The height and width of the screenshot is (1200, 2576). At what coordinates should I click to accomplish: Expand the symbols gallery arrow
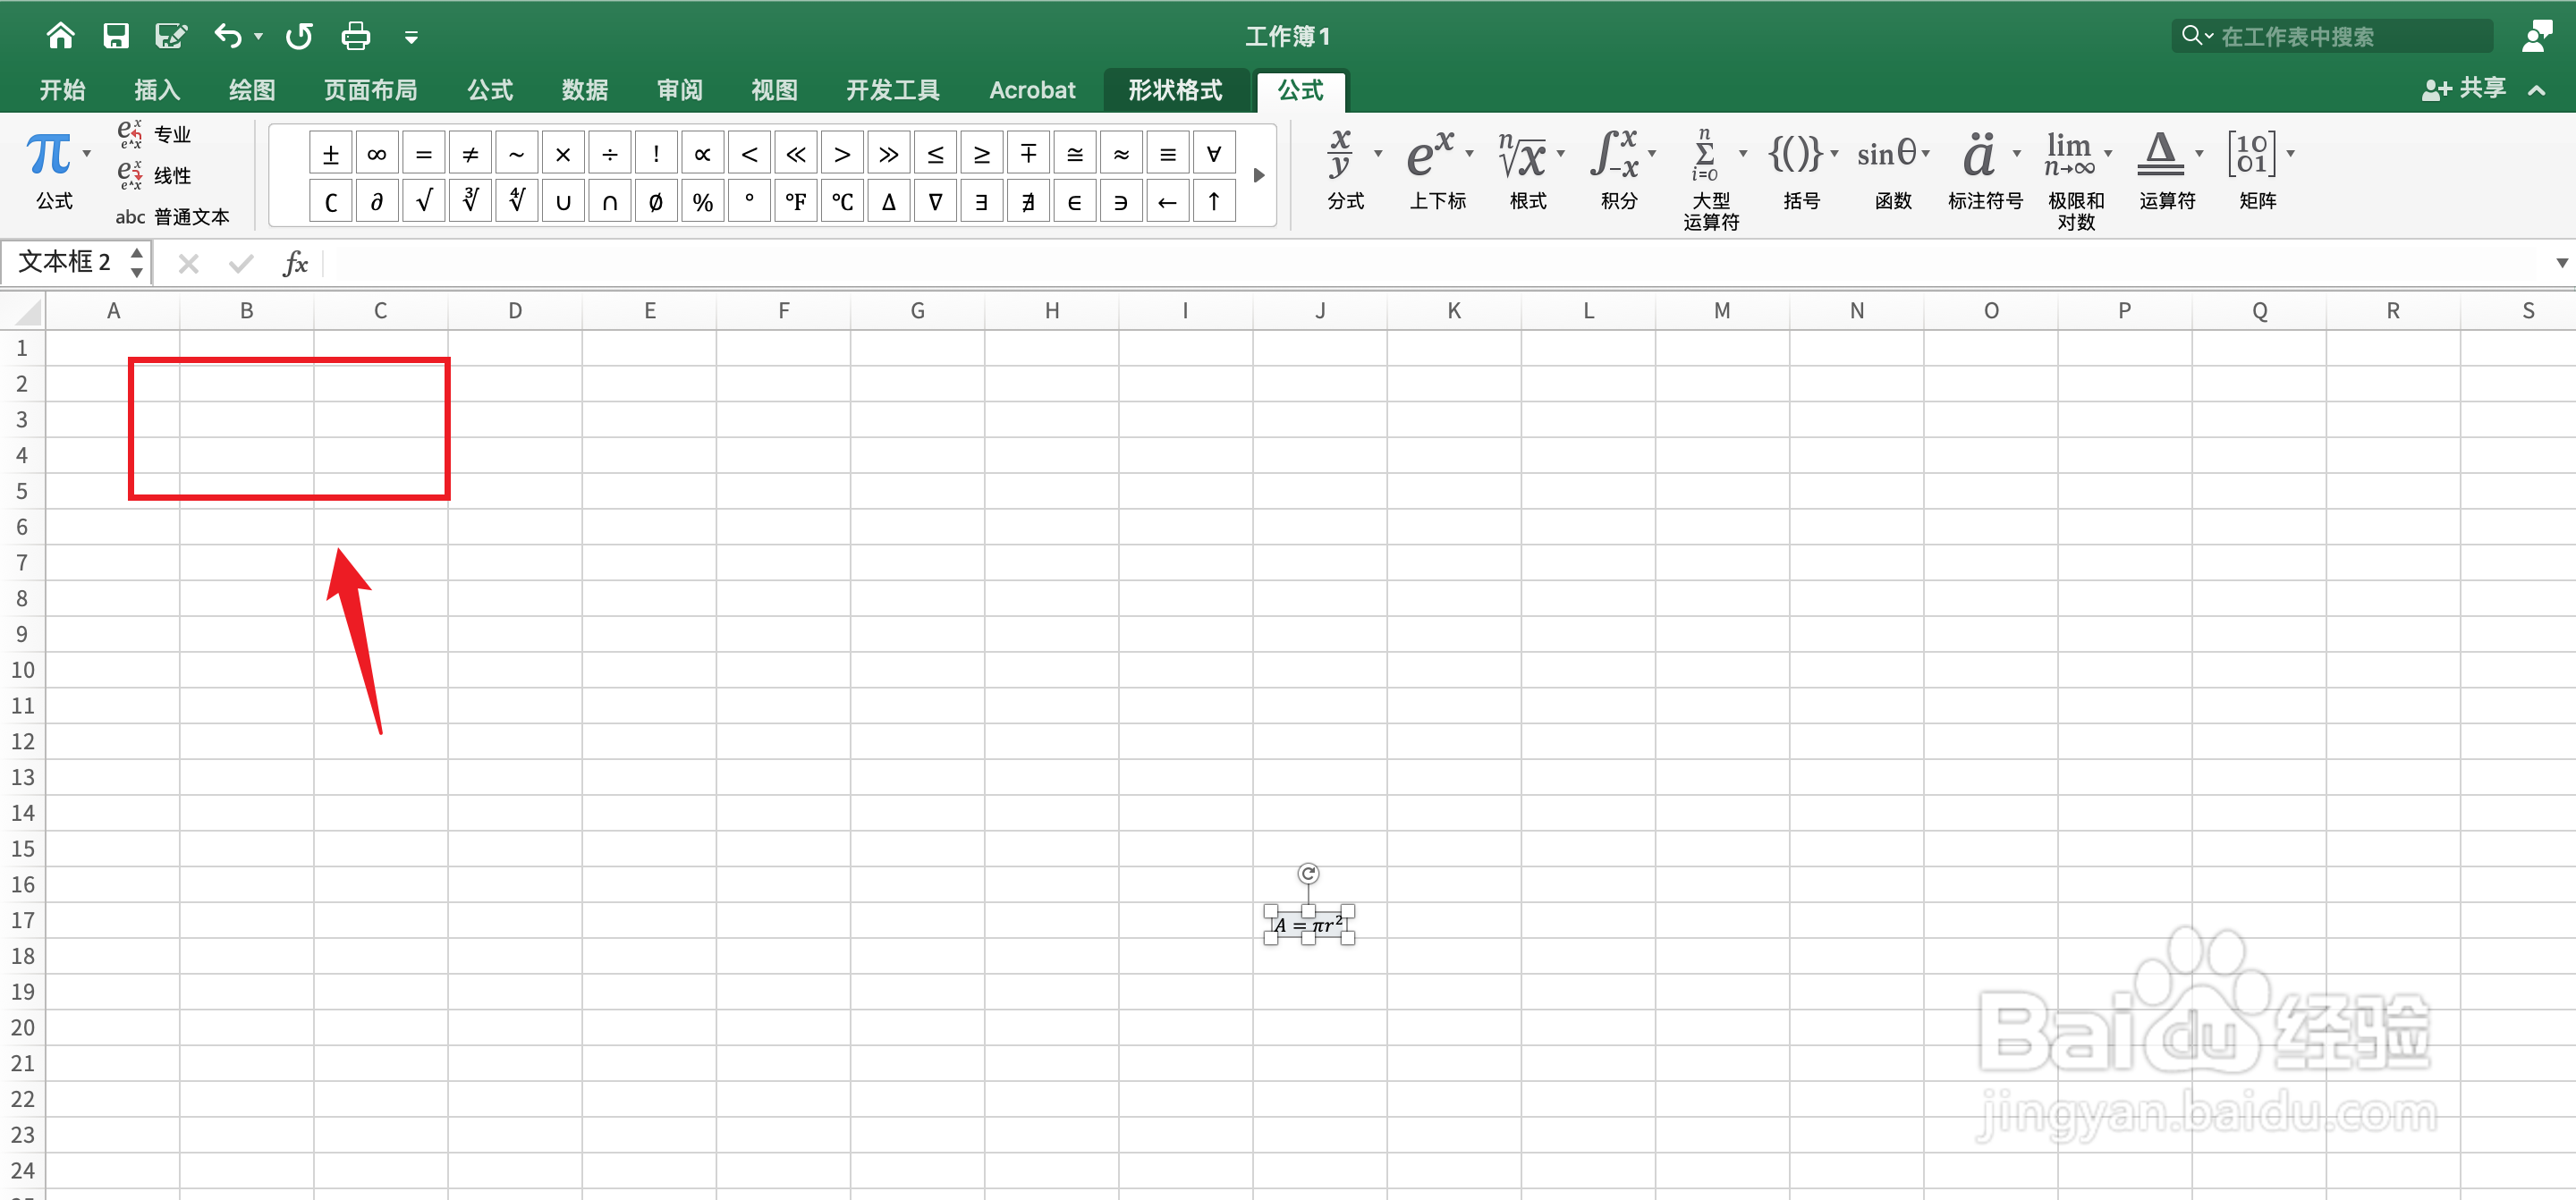[x=1259, y=176]
